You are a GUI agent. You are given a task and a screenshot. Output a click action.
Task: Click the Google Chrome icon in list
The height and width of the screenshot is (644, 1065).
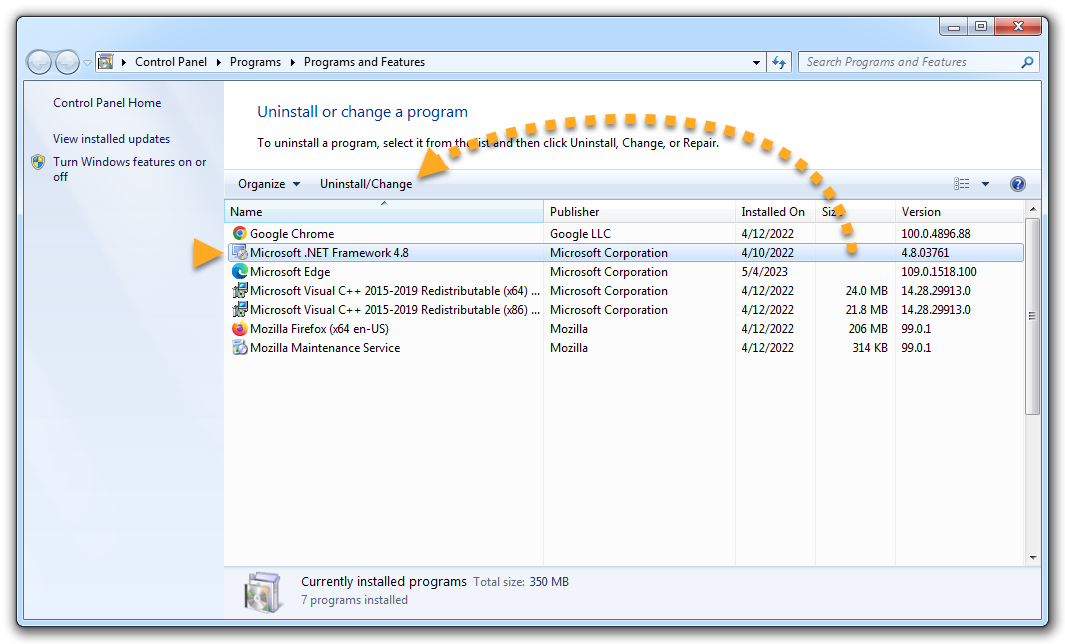pos(239,234)
